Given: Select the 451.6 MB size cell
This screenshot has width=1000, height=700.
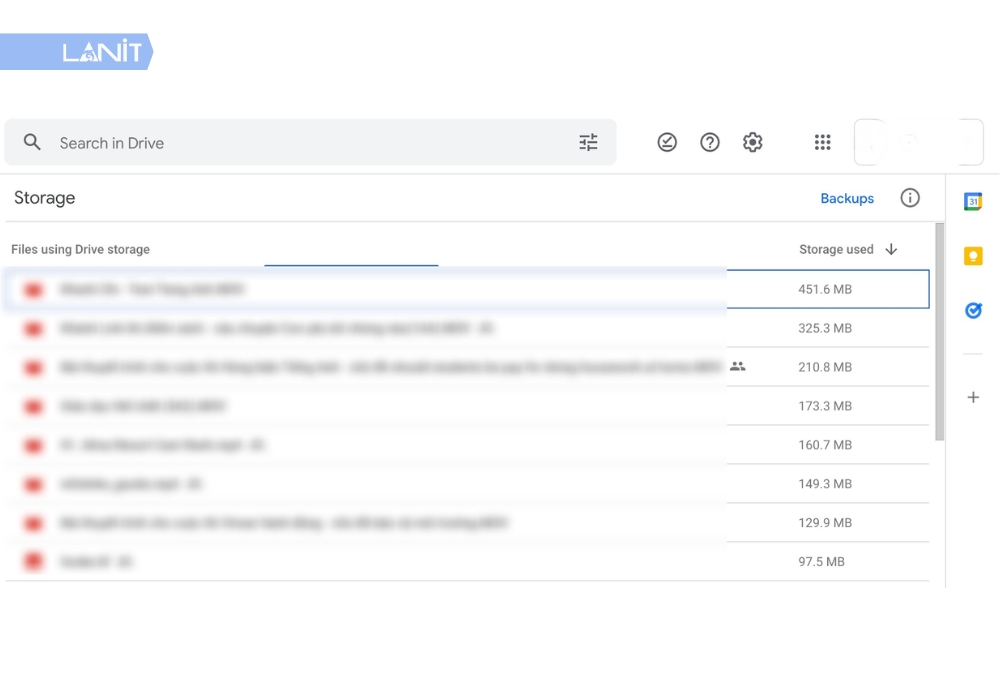Looking at the screenshot, I should (825, 289).
